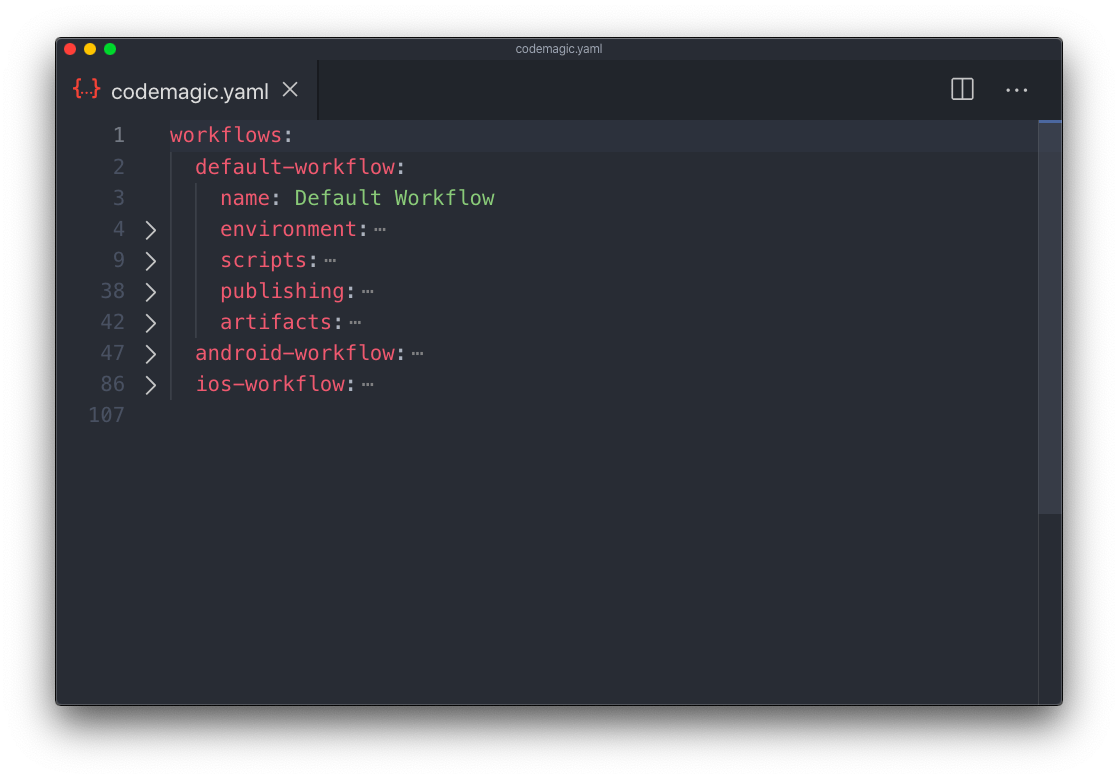Expand the scripts section on line 9
This screenshot has width=1118, height=779.
point(150,260)
